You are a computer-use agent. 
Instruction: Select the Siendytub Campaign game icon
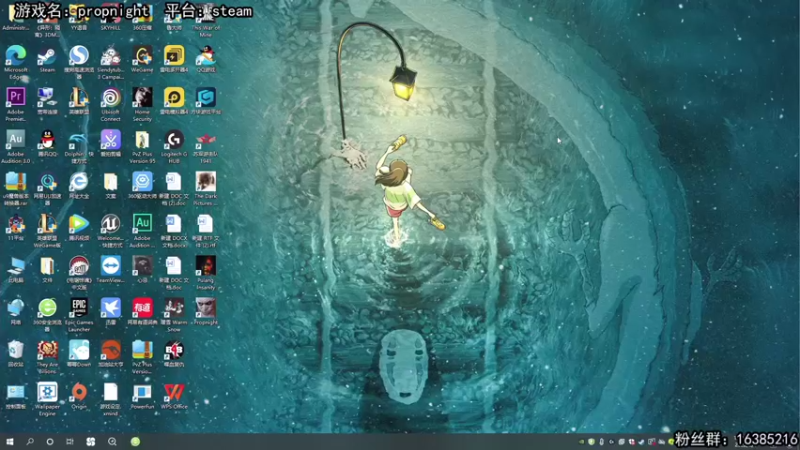tap(111, 56)
